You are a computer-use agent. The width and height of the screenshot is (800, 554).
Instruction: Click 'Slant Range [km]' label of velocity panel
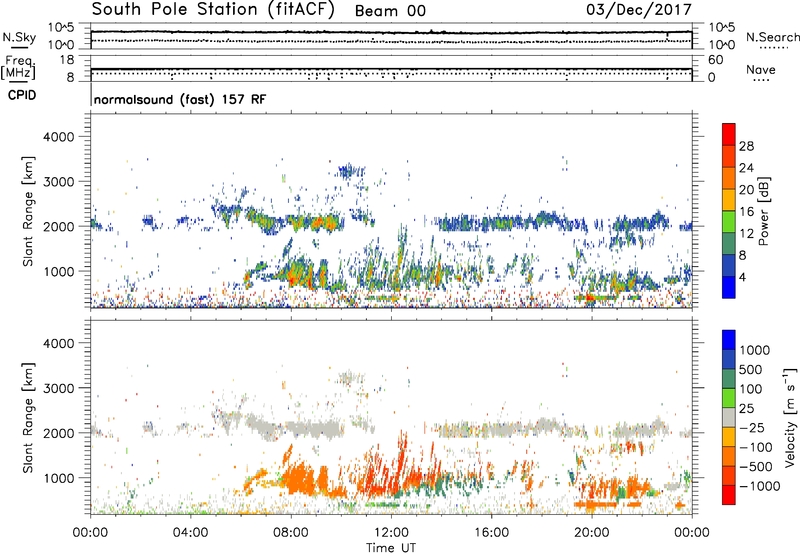click(x=28, y=418)
